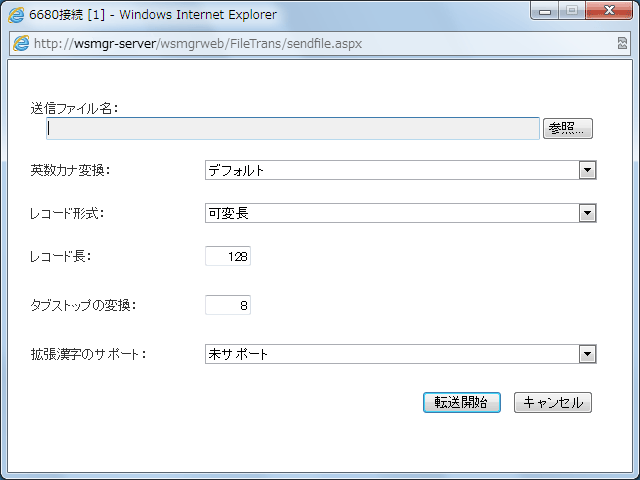Click the レコード形式: label
This screenshot has height=480, width=640.
pos(67,213)
